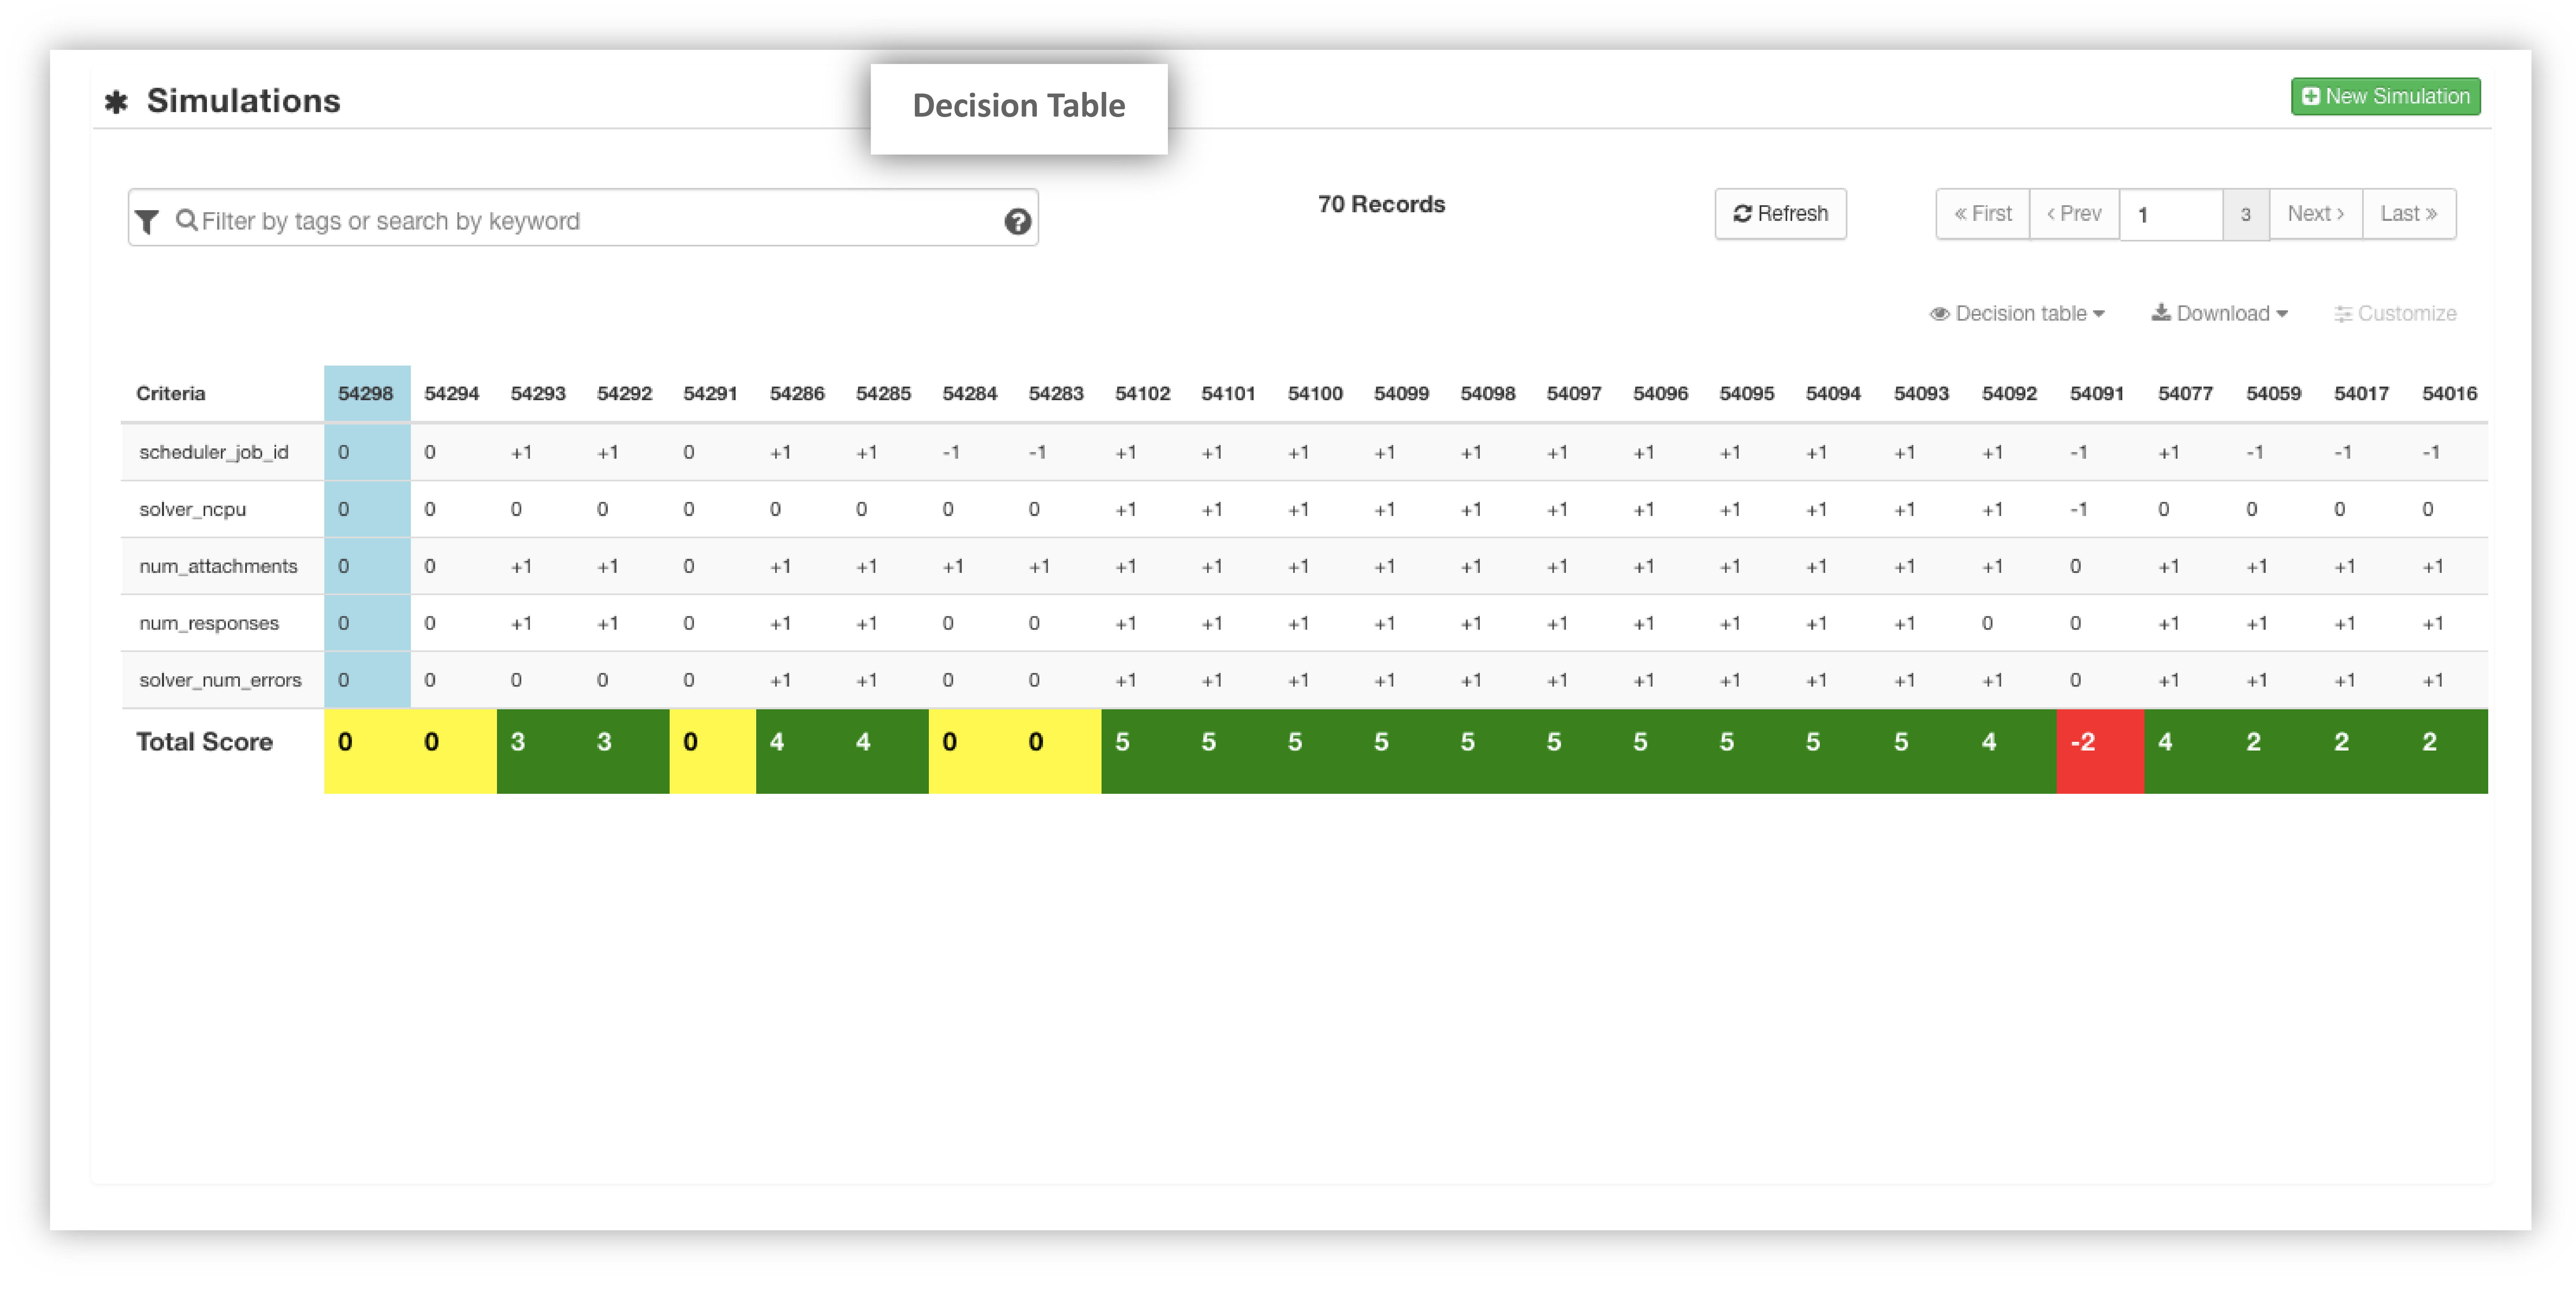Click the Customize option
The image size is (2576, 1290).
pos(2395,314)
